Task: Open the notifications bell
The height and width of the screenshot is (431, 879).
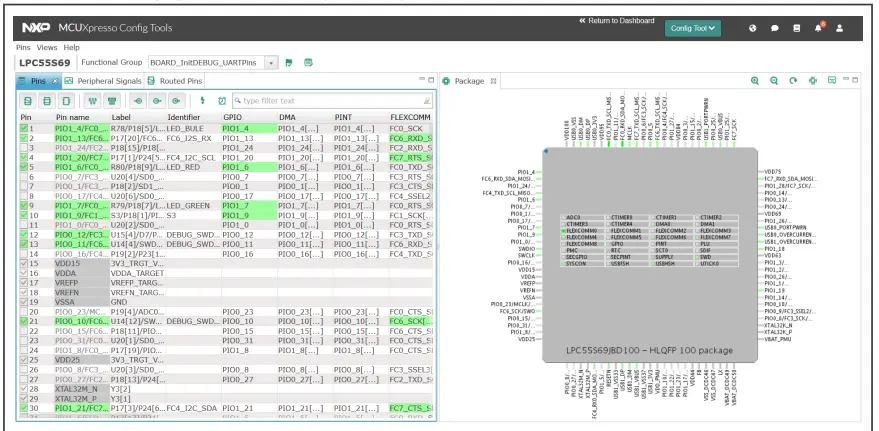Action: [x=818, y=28]
